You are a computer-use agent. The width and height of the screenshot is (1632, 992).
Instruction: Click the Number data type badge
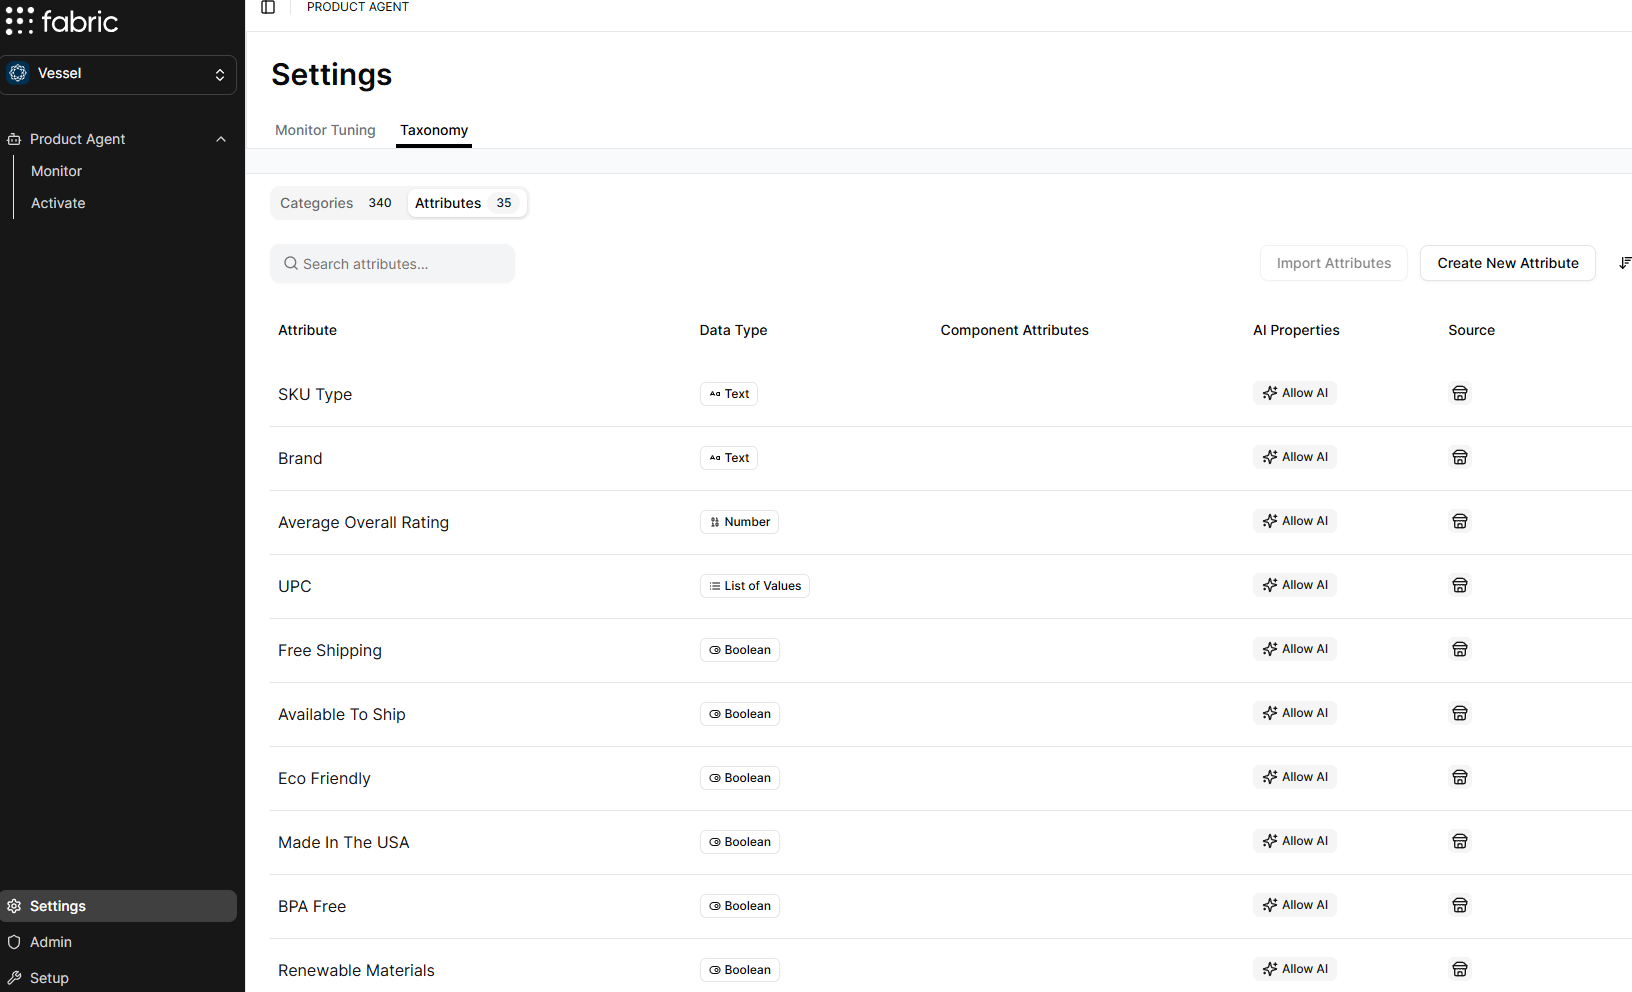click(x=739, y=522)
